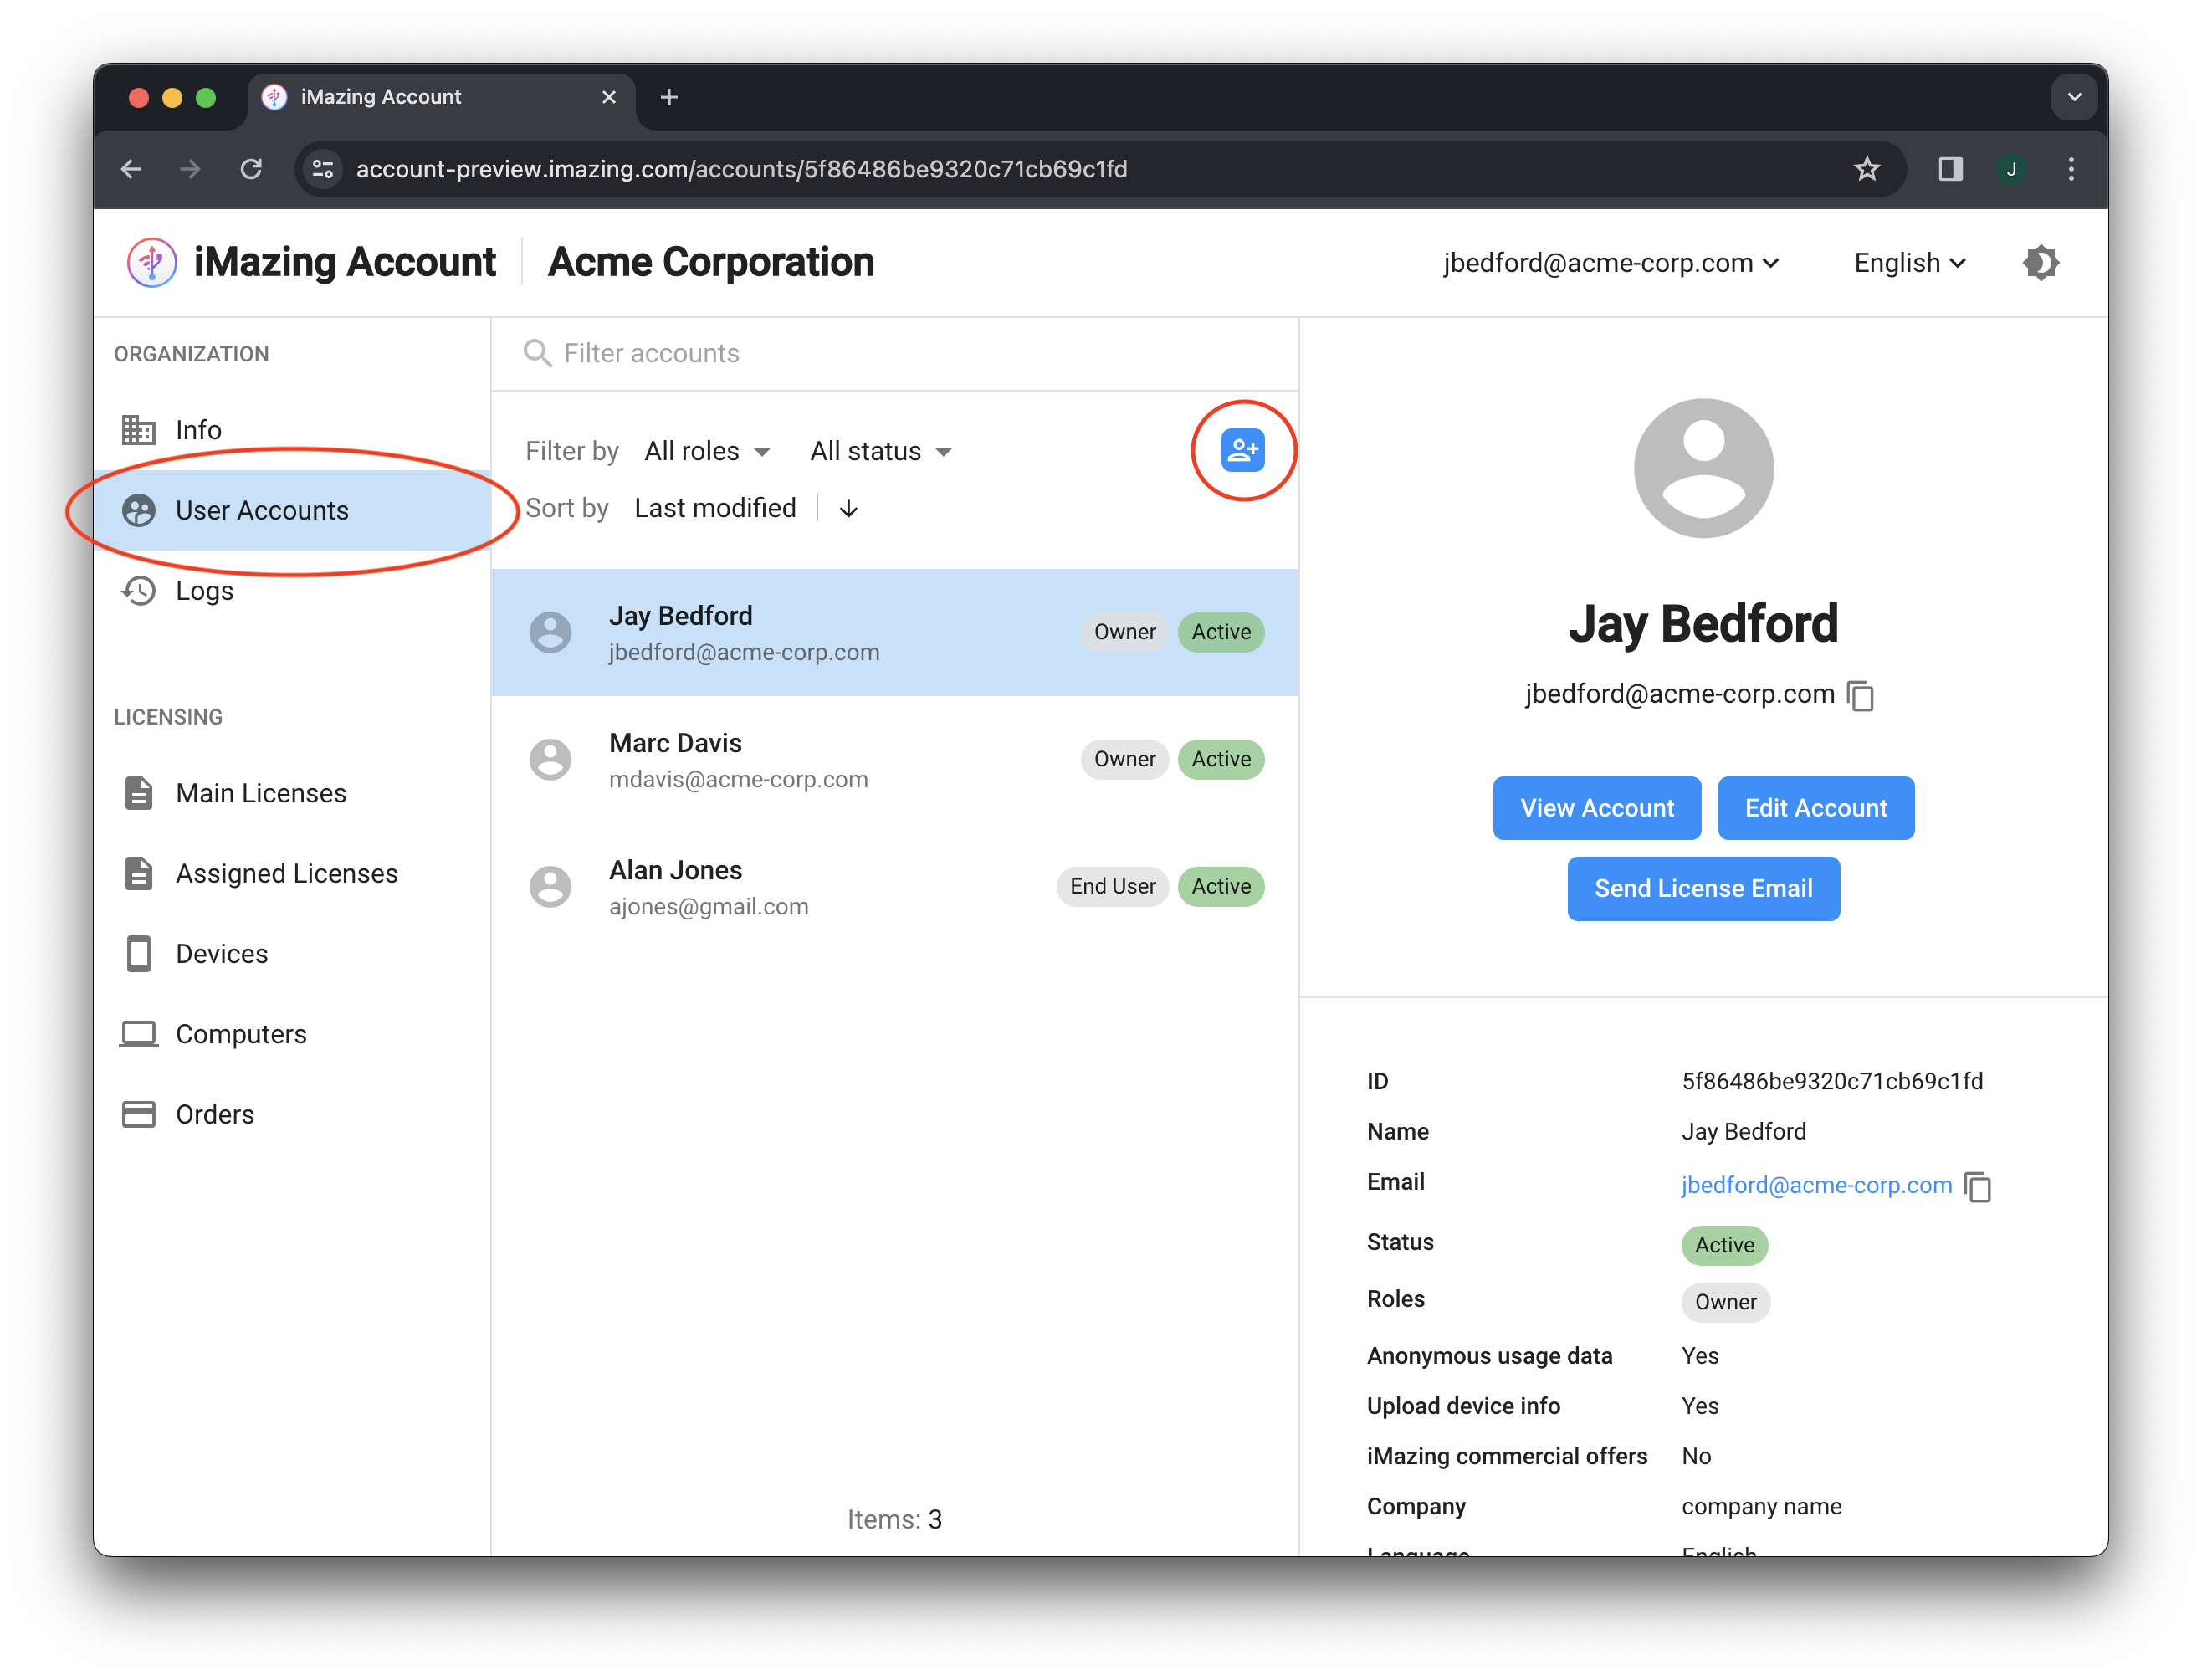Open the All status filter dropdown
The width and height of the screenshot is (2202, 1680).
point(881,451)
